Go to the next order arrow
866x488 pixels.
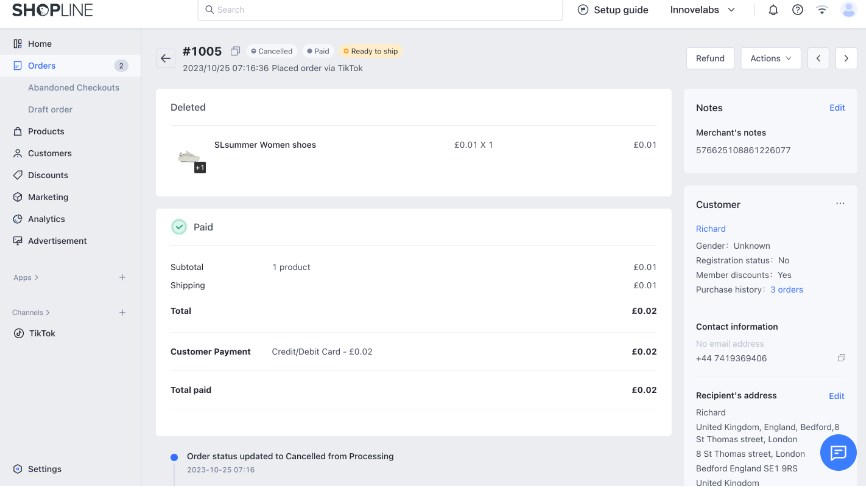point(846,58)
